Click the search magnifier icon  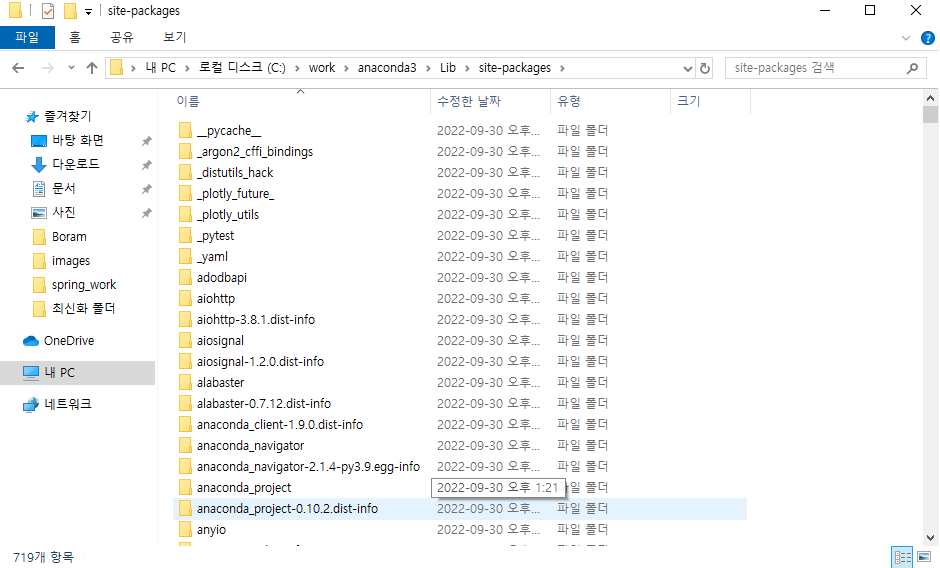click(x=912, y=68)
